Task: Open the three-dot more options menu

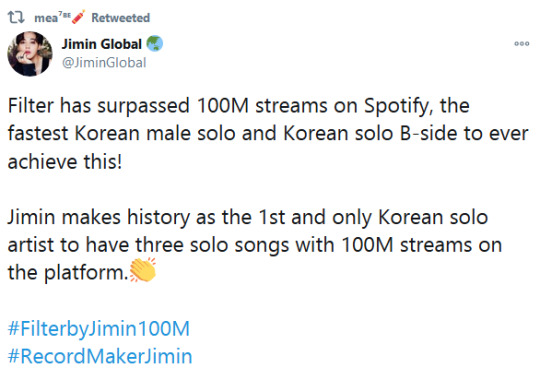Action: (x=521, y=44)
